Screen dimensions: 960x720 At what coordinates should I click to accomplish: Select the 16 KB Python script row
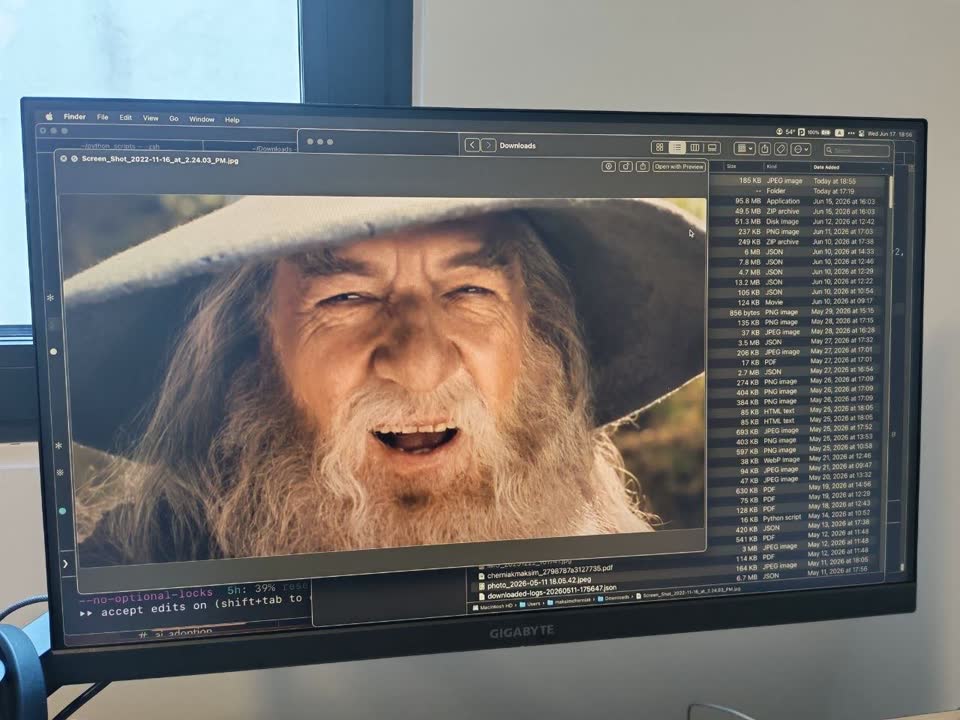[796, 518]
